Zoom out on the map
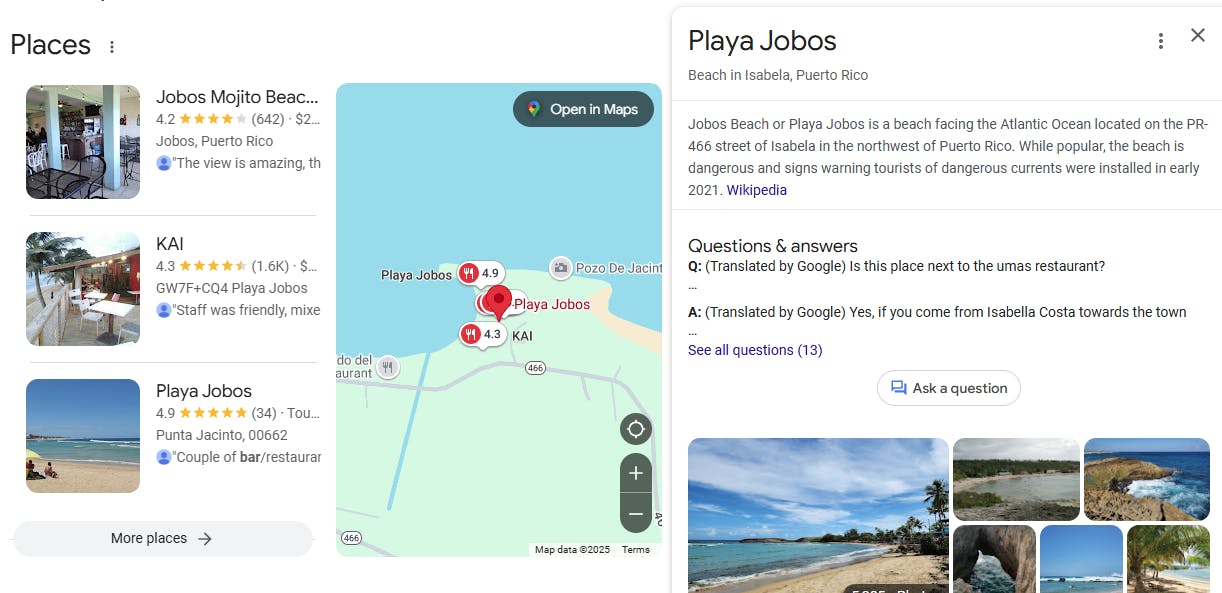Image resolution: width=1222 pixels, height=593 pixels. (x=635, y=514)
